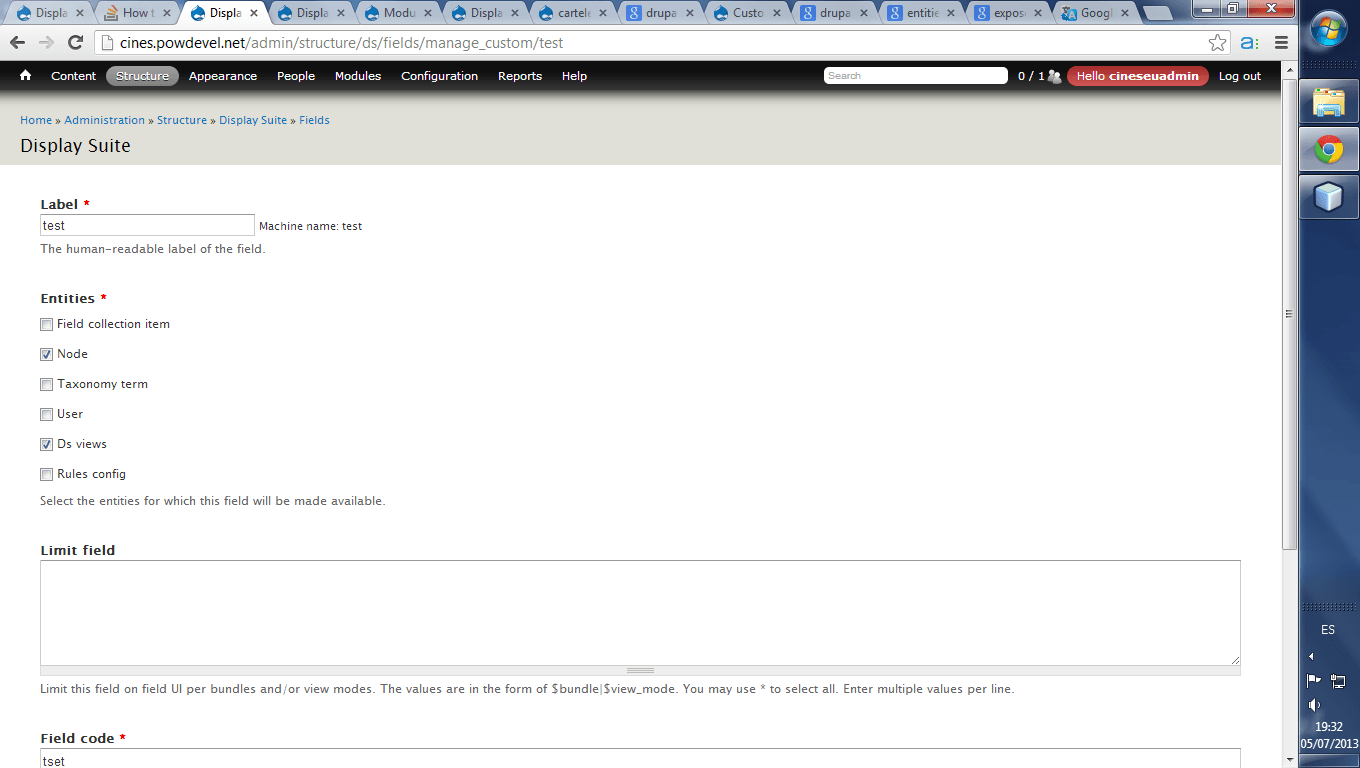
Task: Open a new browser tab
Action: 1158,13
